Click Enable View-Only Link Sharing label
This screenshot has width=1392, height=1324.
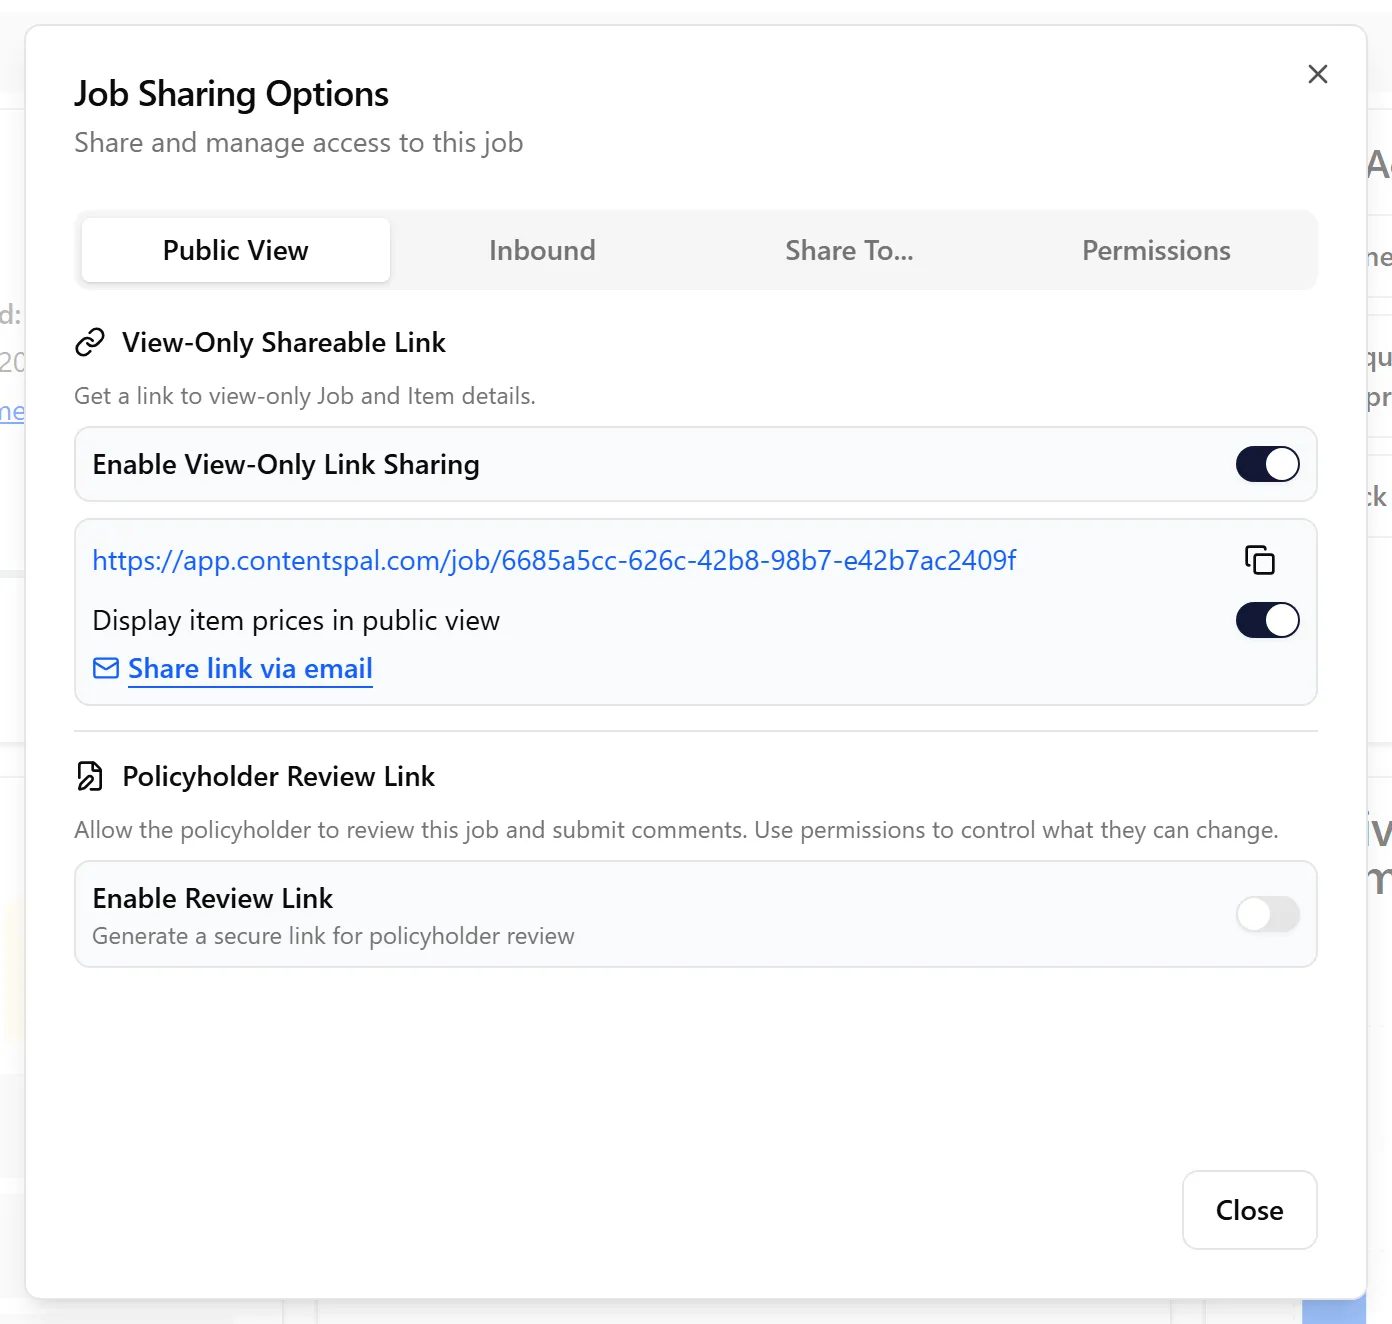tap(286, 464)
